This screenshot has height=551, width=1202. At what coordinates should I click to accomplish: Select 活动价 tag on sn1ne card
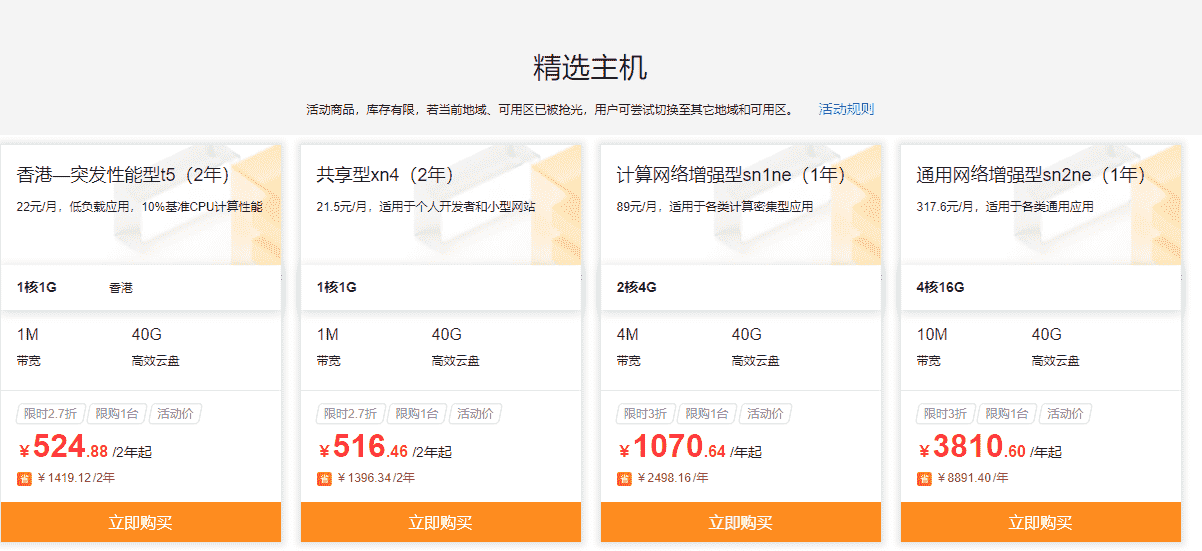[766, 414]
